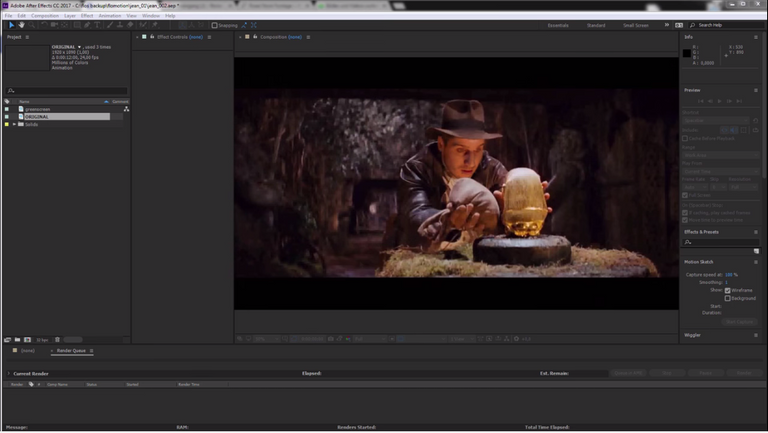This screenshot has width=768, height=433.
Task: Open Motion Sketch panel menu icon
Action: [756, 262]
